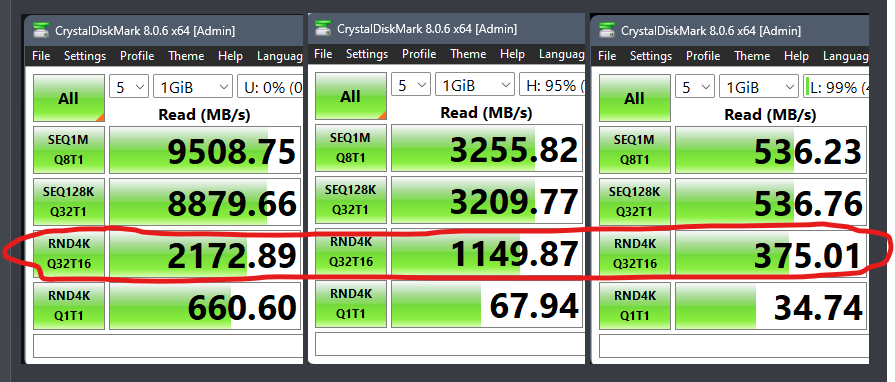This screenshot has height=382, width=895.
Task: Click the 34.74 read result
Action: coord(771,305)
